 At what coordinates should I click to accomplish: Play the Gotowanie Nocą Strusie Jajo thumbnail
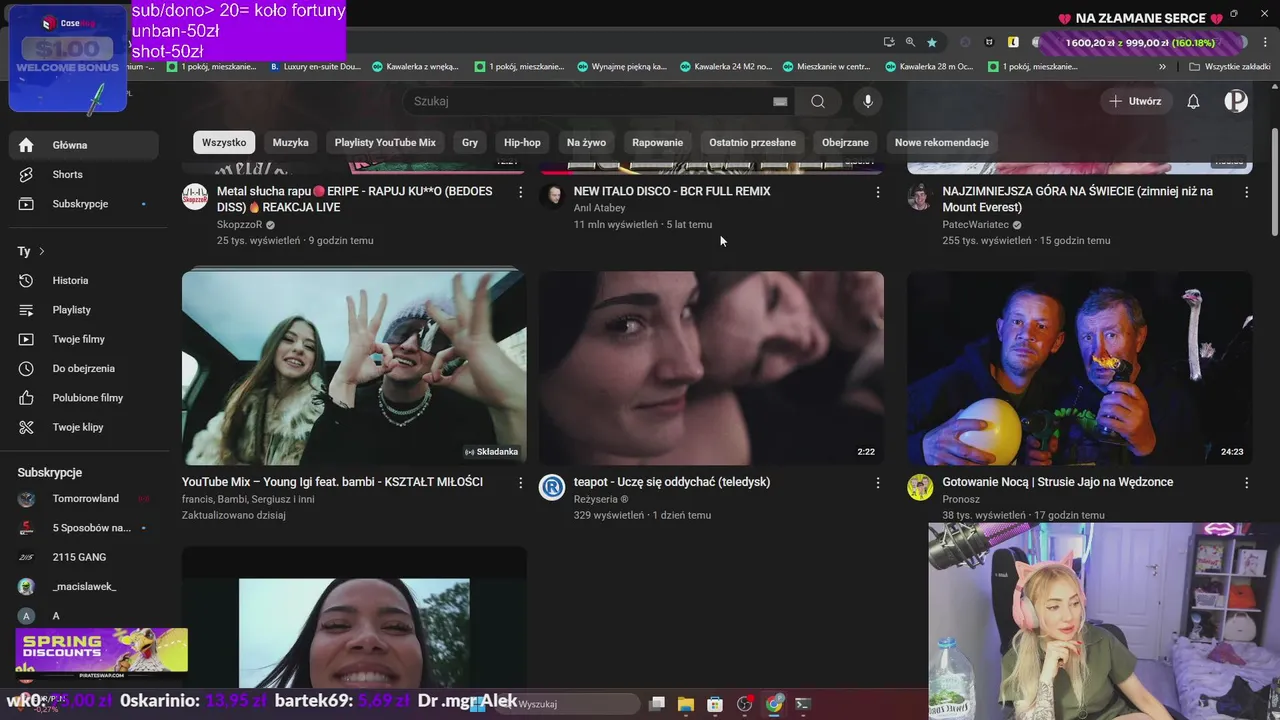pyautogui.click(x=1080, y=368)
